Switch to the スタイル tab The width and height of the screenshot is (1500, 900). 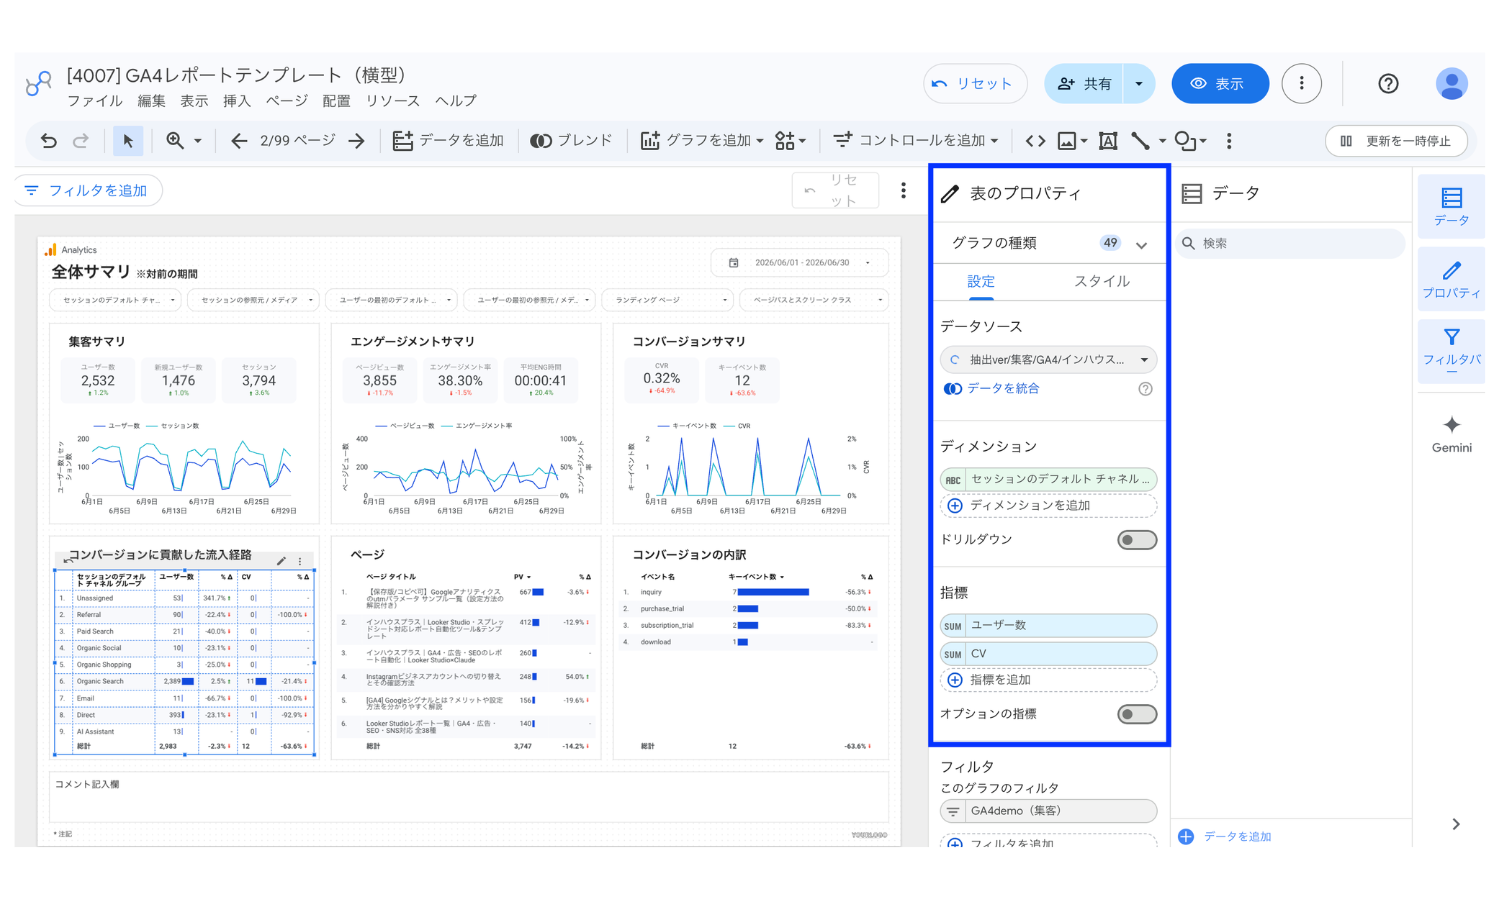coord(1102,282)
